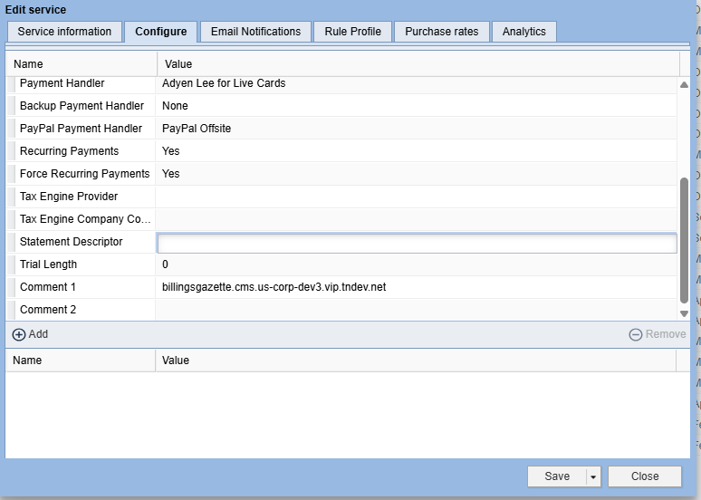701x500 pixels.
Task: Focus the Statement Descriptor text field
Action: 417,242
